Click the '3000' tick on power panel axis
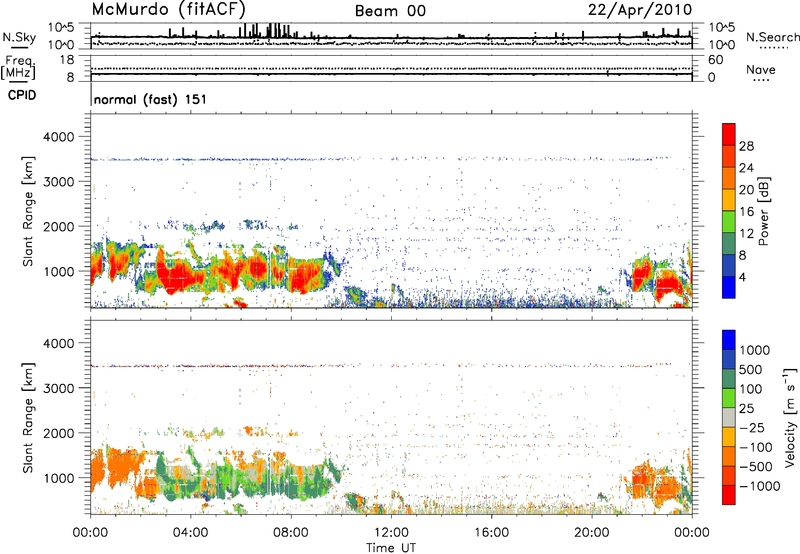 [59, 182]
